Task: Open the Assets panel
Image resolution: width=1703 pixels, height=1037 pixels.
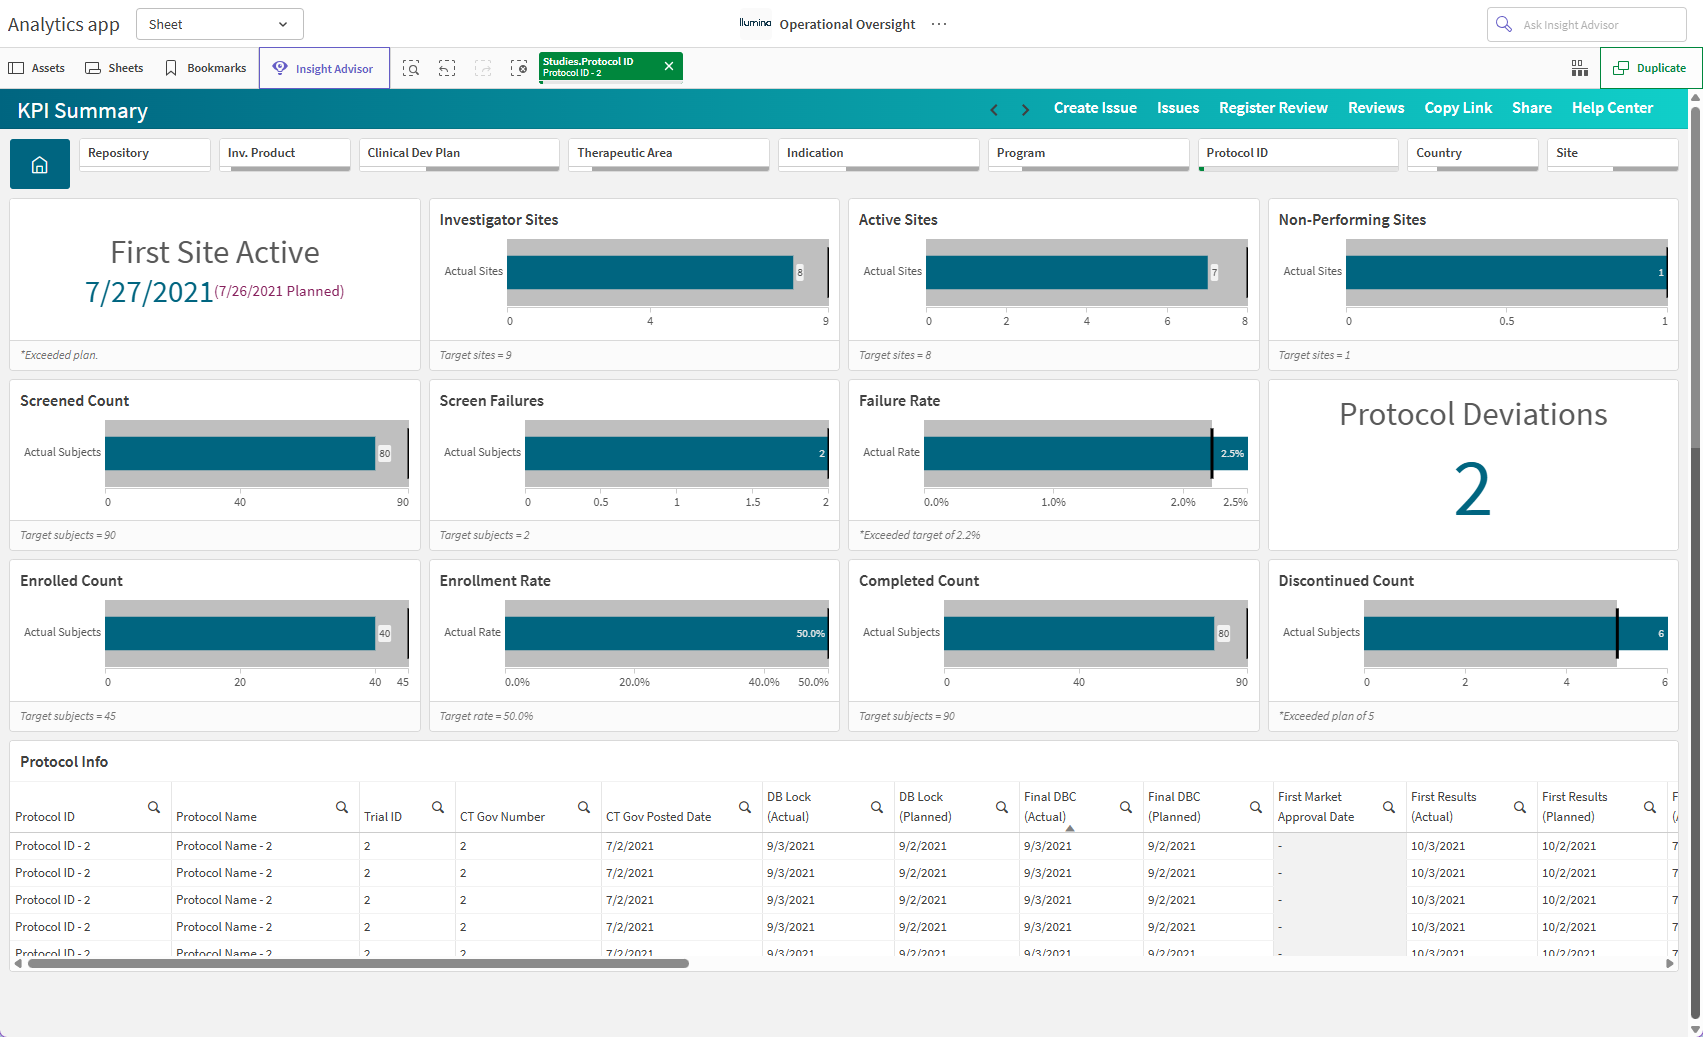Action: (37, 68)
